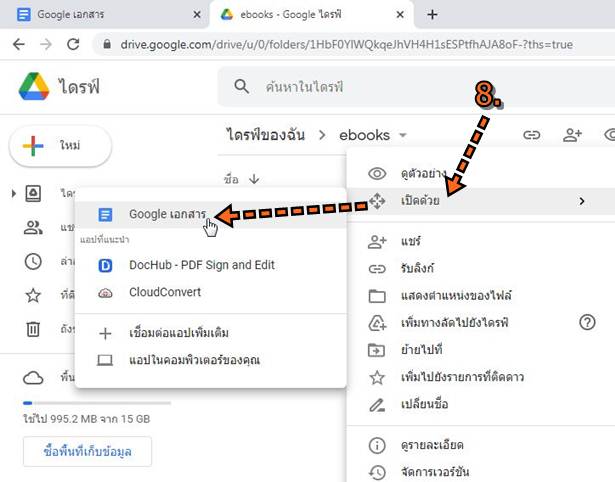Close the Google เอกสาร browser tab

point(197,15)
